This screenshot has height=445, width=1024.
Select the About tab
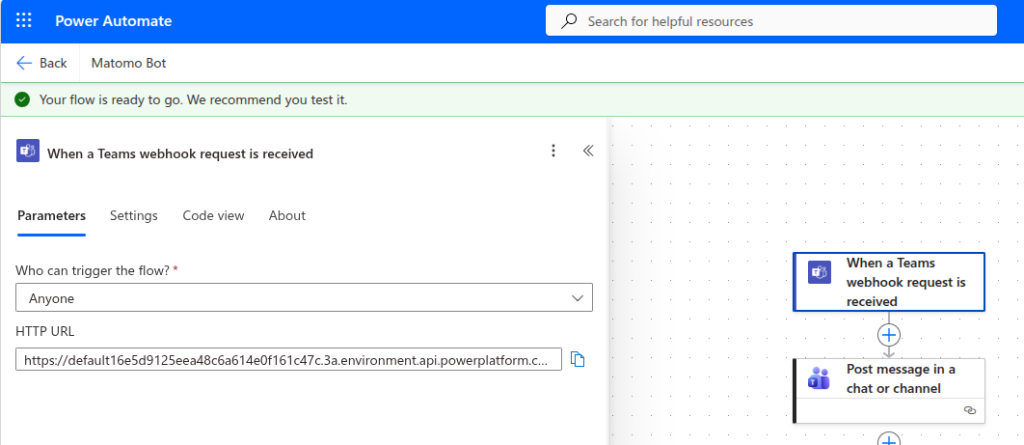tap(287, 216)
